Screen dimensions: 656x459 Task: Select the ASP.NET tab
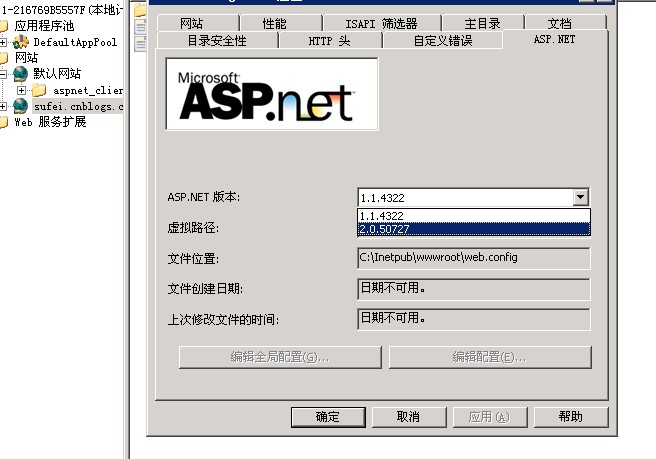tap(555, 39)
